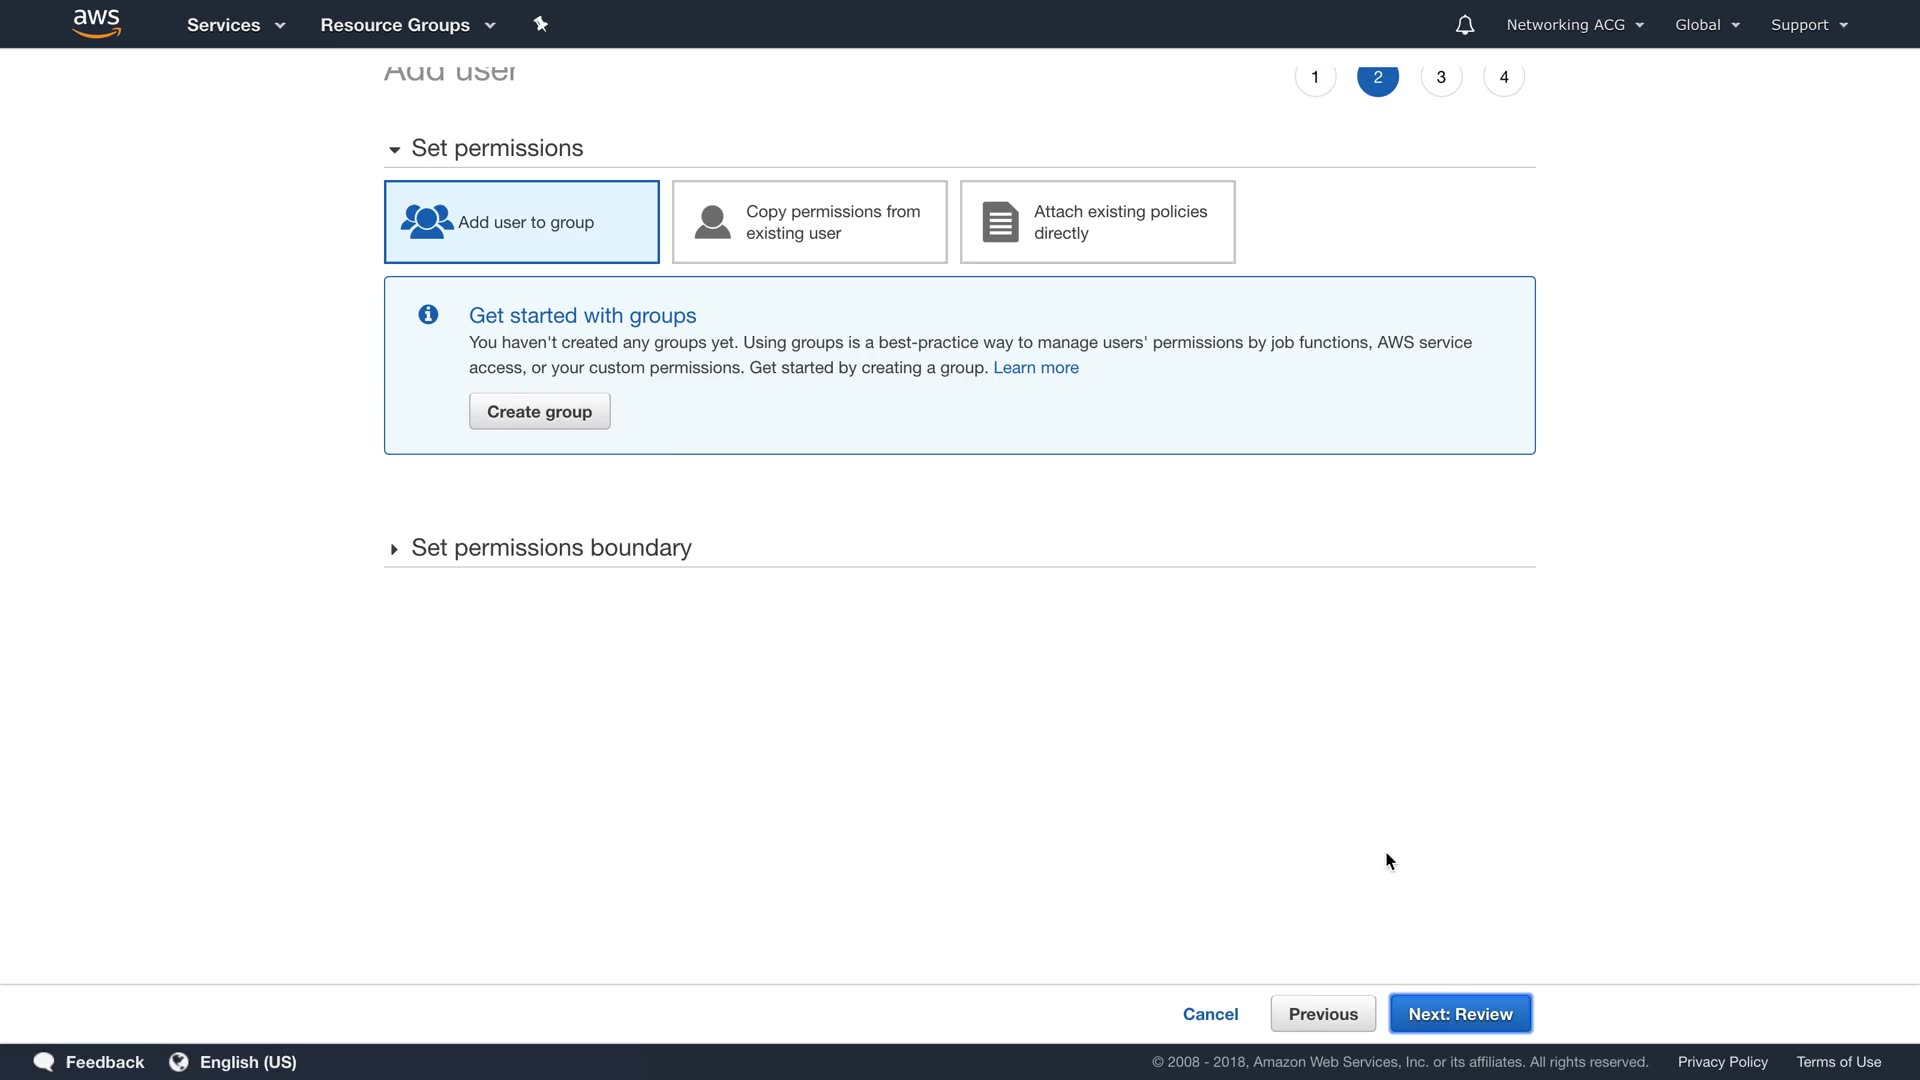The height and width of the screenshot is (1080, 1920).
Task: Click the Next: Review button
Action: [1460, 1014]
